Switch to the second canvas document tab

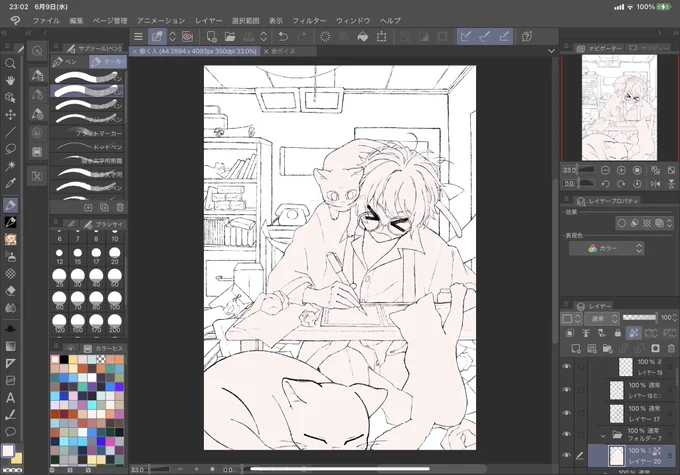point(288,51)
